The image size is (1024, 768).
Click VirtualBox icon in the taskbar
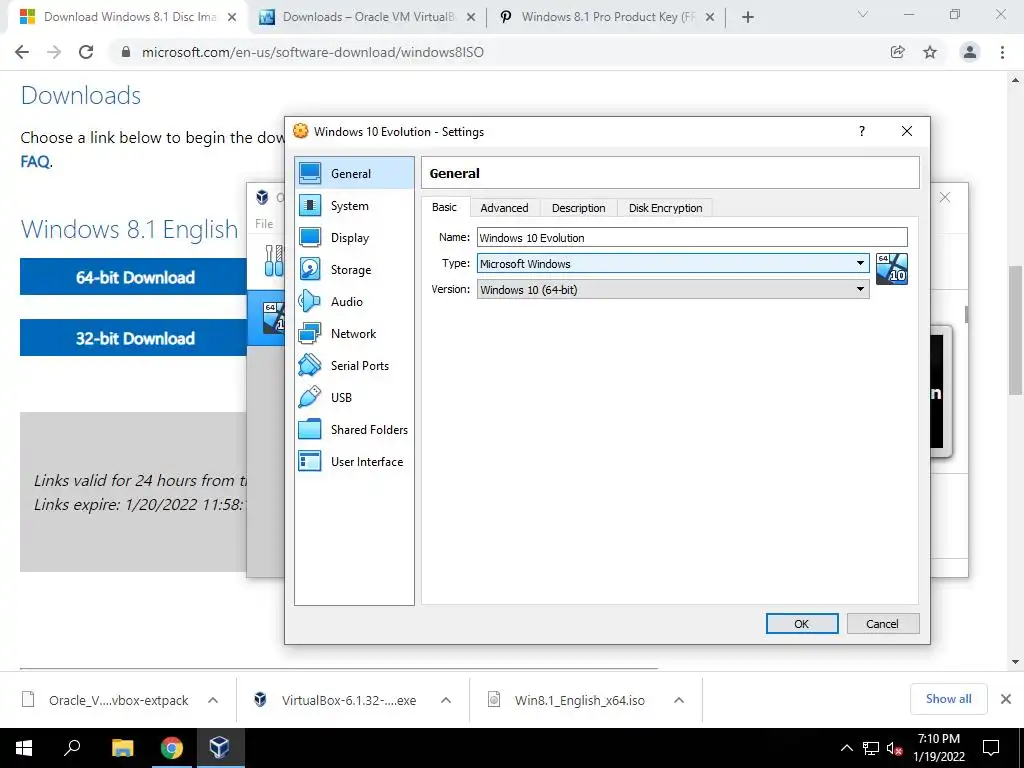219,748
